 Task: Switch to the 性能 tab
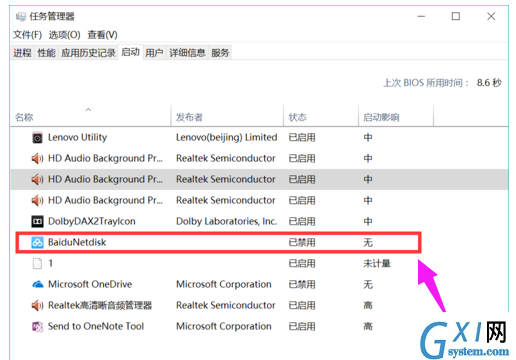46,53
